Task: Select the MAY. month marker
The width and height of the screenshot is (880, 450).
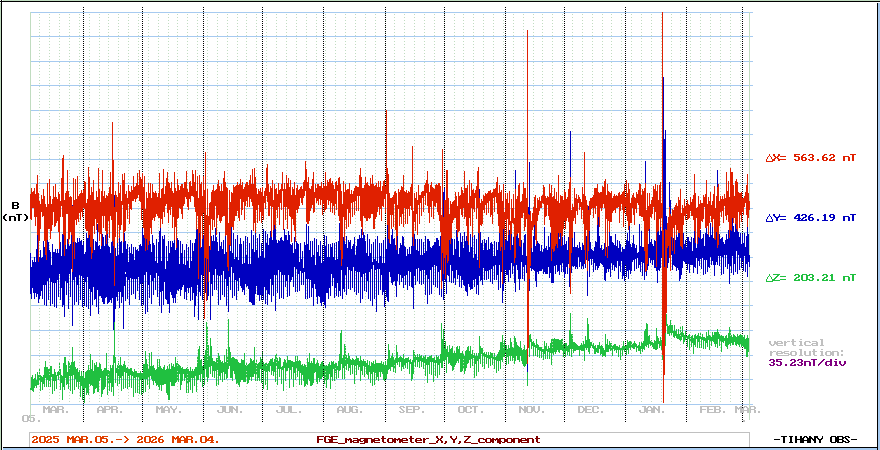Action: click(169, 410)
